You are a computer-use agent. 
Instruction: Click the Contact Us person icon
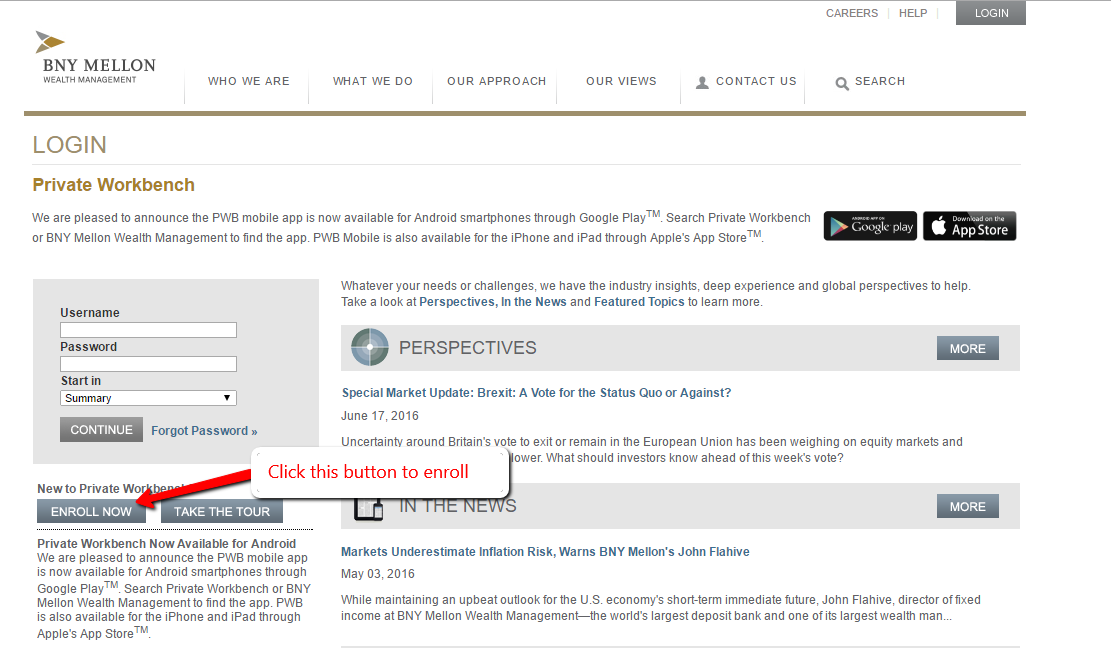[702, 81]
